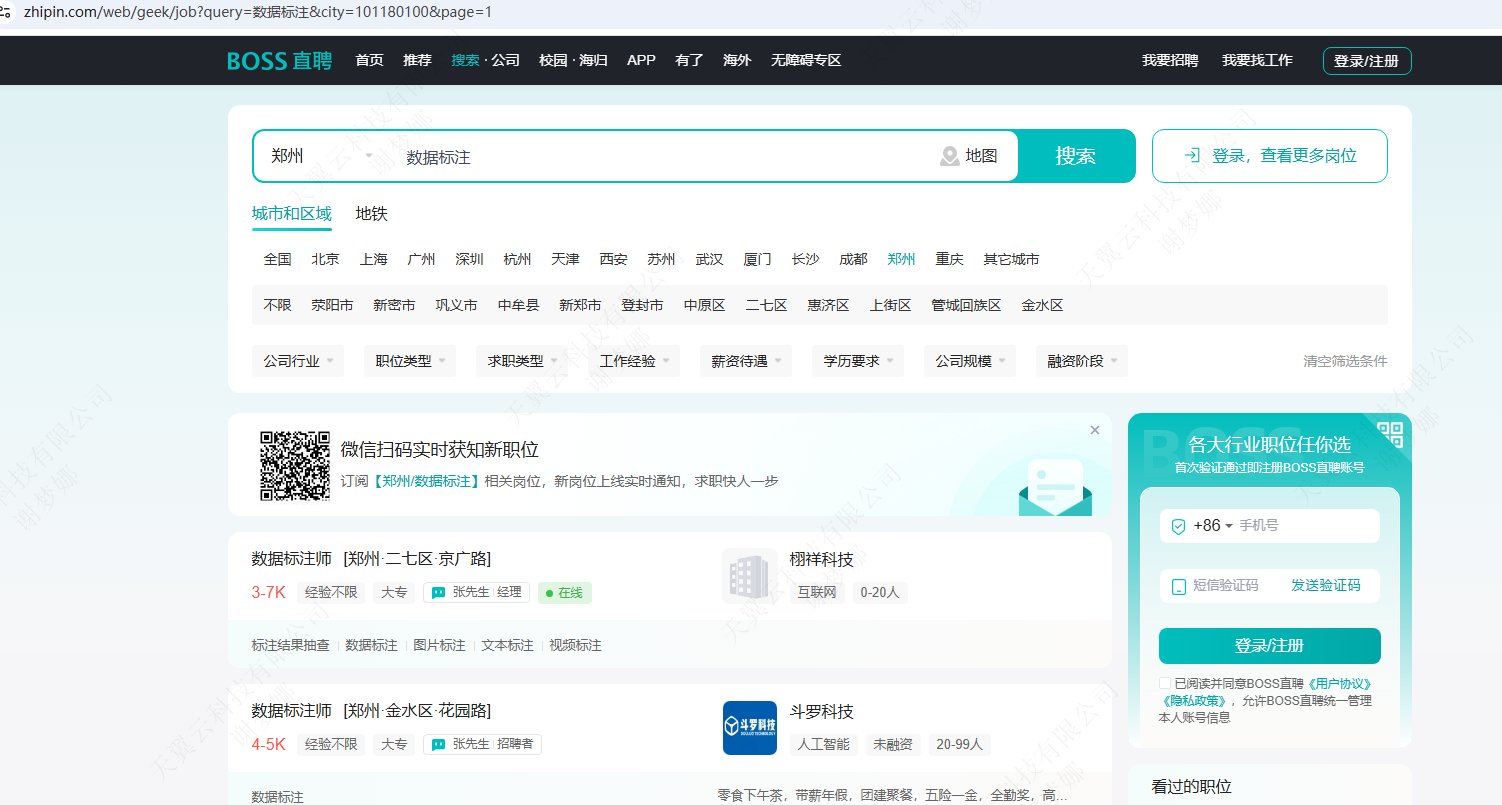Screen dimensions: 1502x805
Task: Open the map pin icon 地图
Action: [x=949, y=156]
